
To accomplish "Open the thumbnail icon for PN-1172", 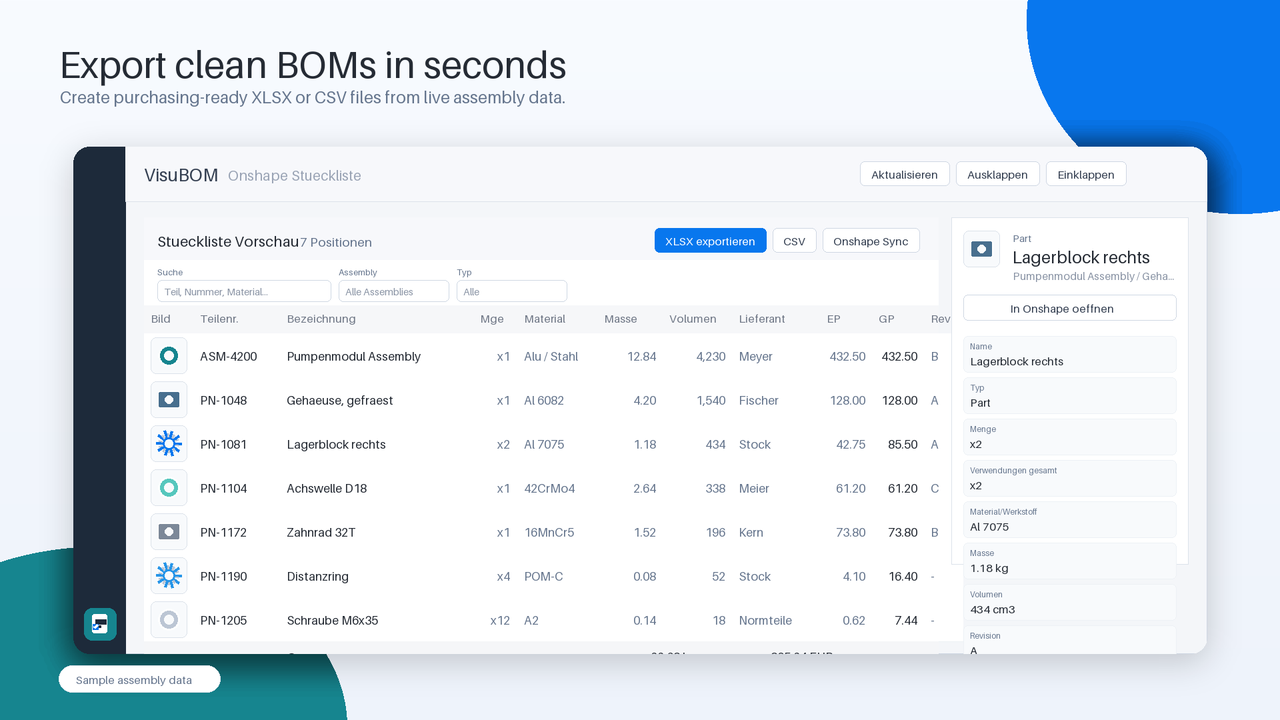I will 169,532.
